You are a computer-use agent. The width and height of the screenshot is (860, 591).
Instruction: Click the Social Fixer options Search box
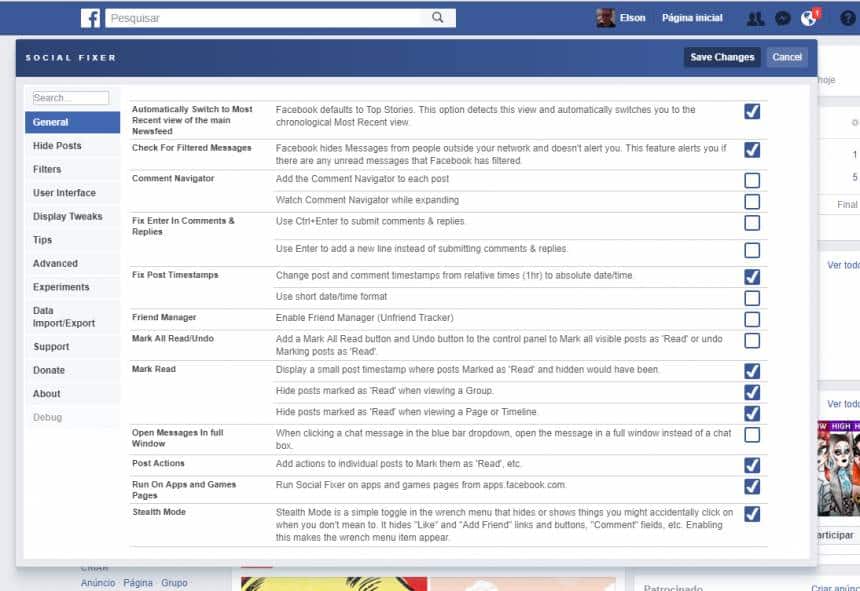click(71, 98)
